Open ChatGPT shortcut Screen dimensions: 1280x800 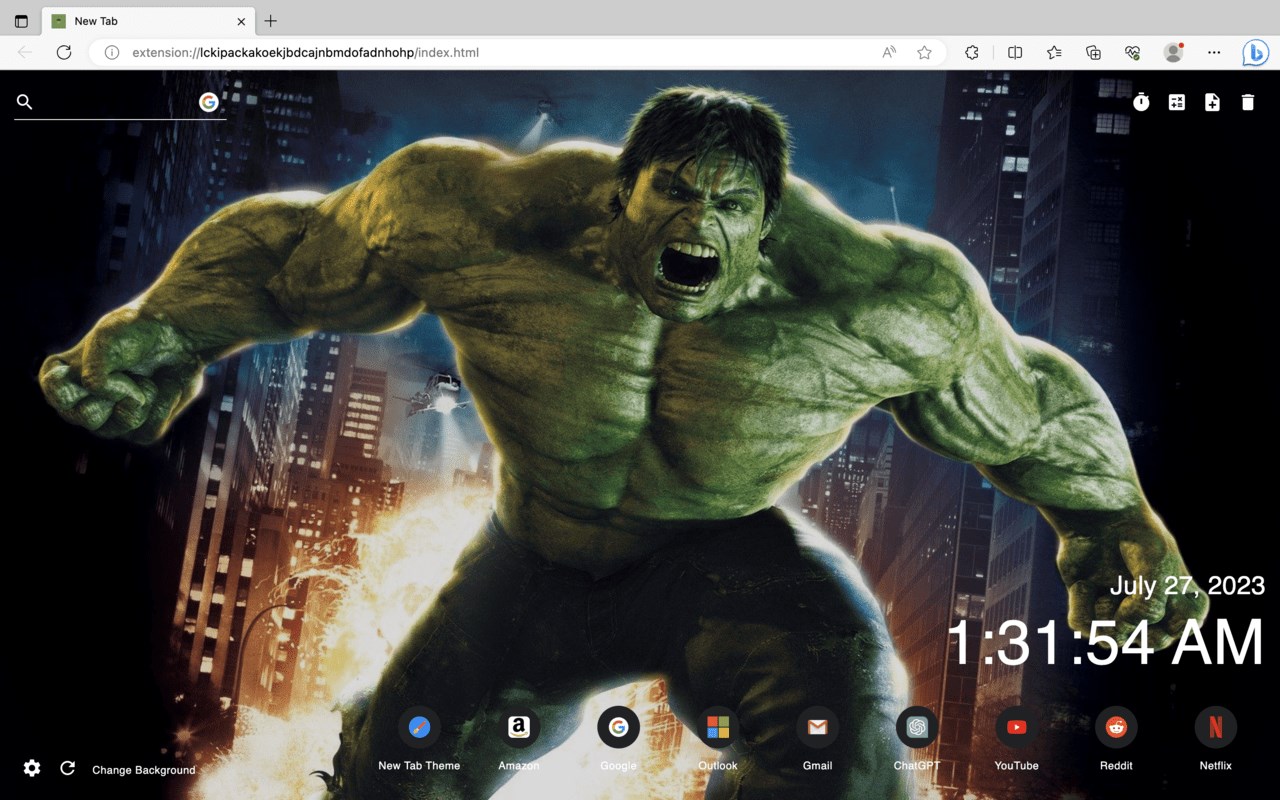tap(917, 728)
